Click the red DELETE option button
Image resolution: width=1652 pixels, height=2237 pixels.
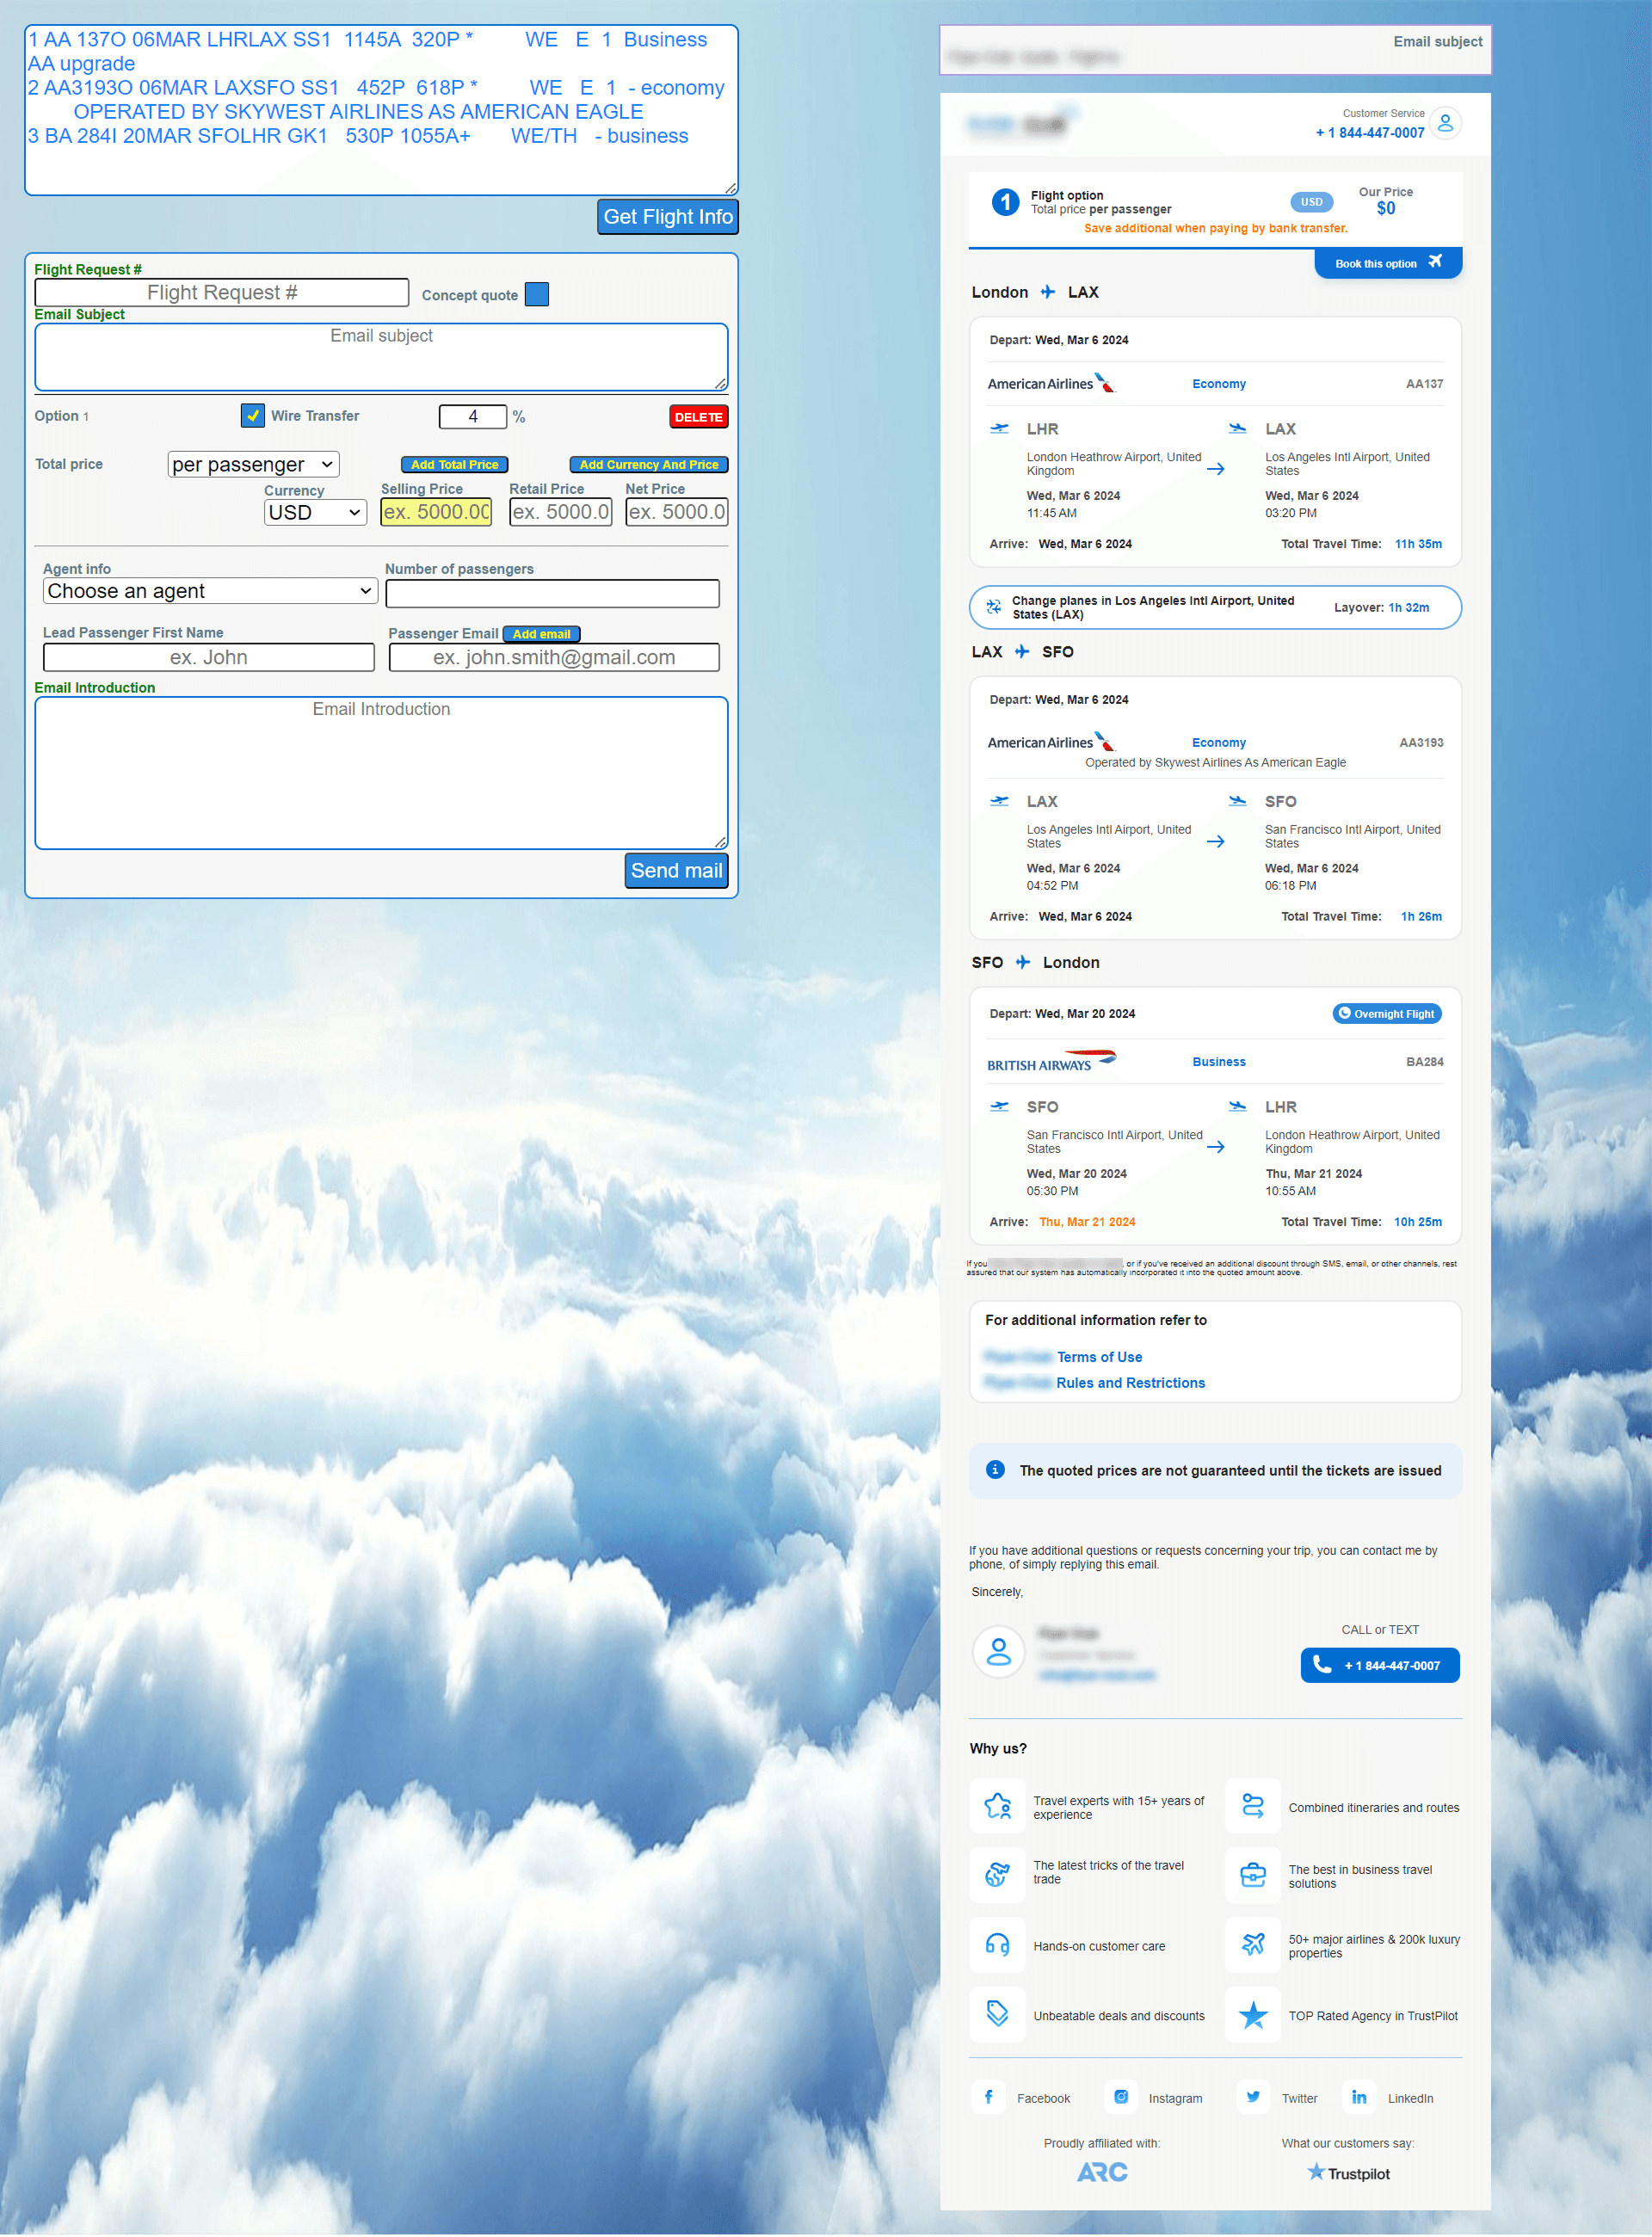(x=698, y=417)
